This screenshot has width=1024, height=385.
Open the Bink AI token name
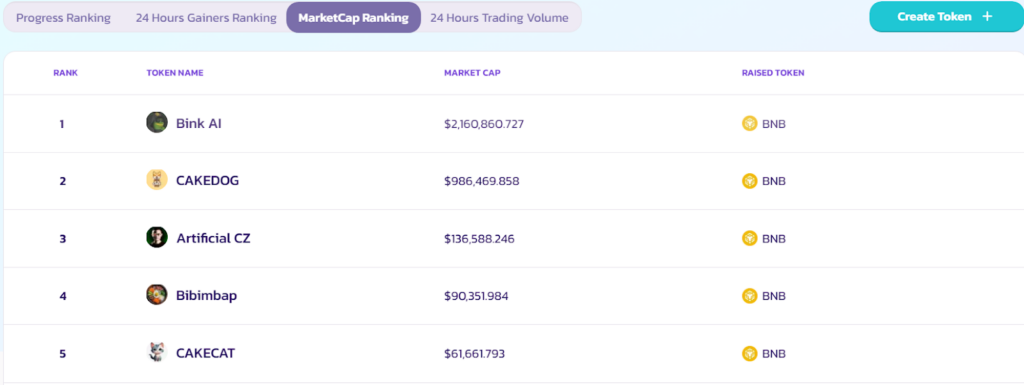click(199, 123)
